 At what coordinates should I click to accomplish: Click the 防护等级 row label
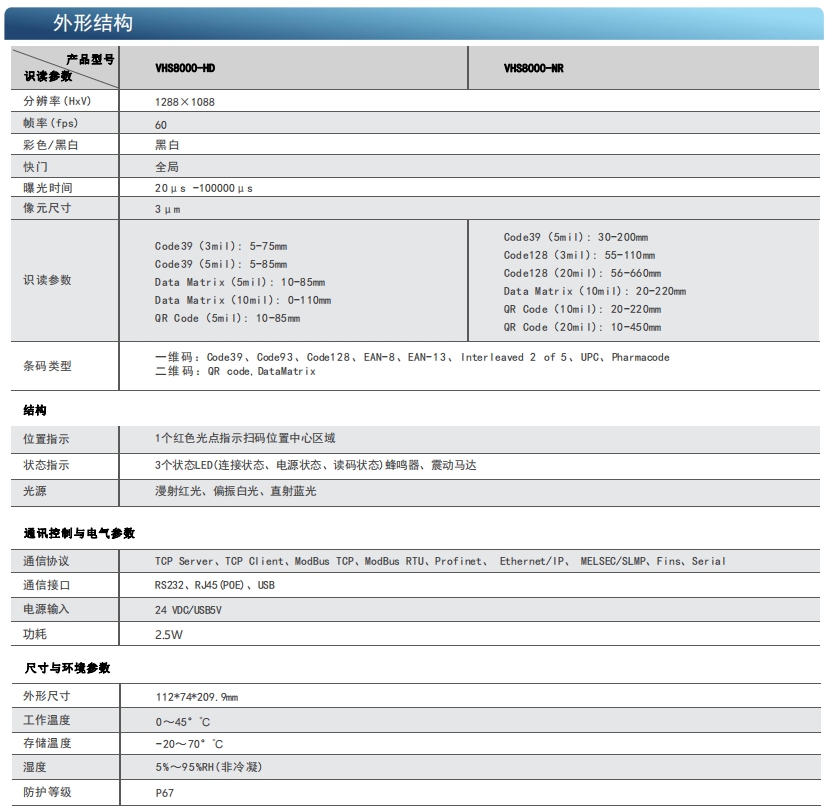point(47,792)
